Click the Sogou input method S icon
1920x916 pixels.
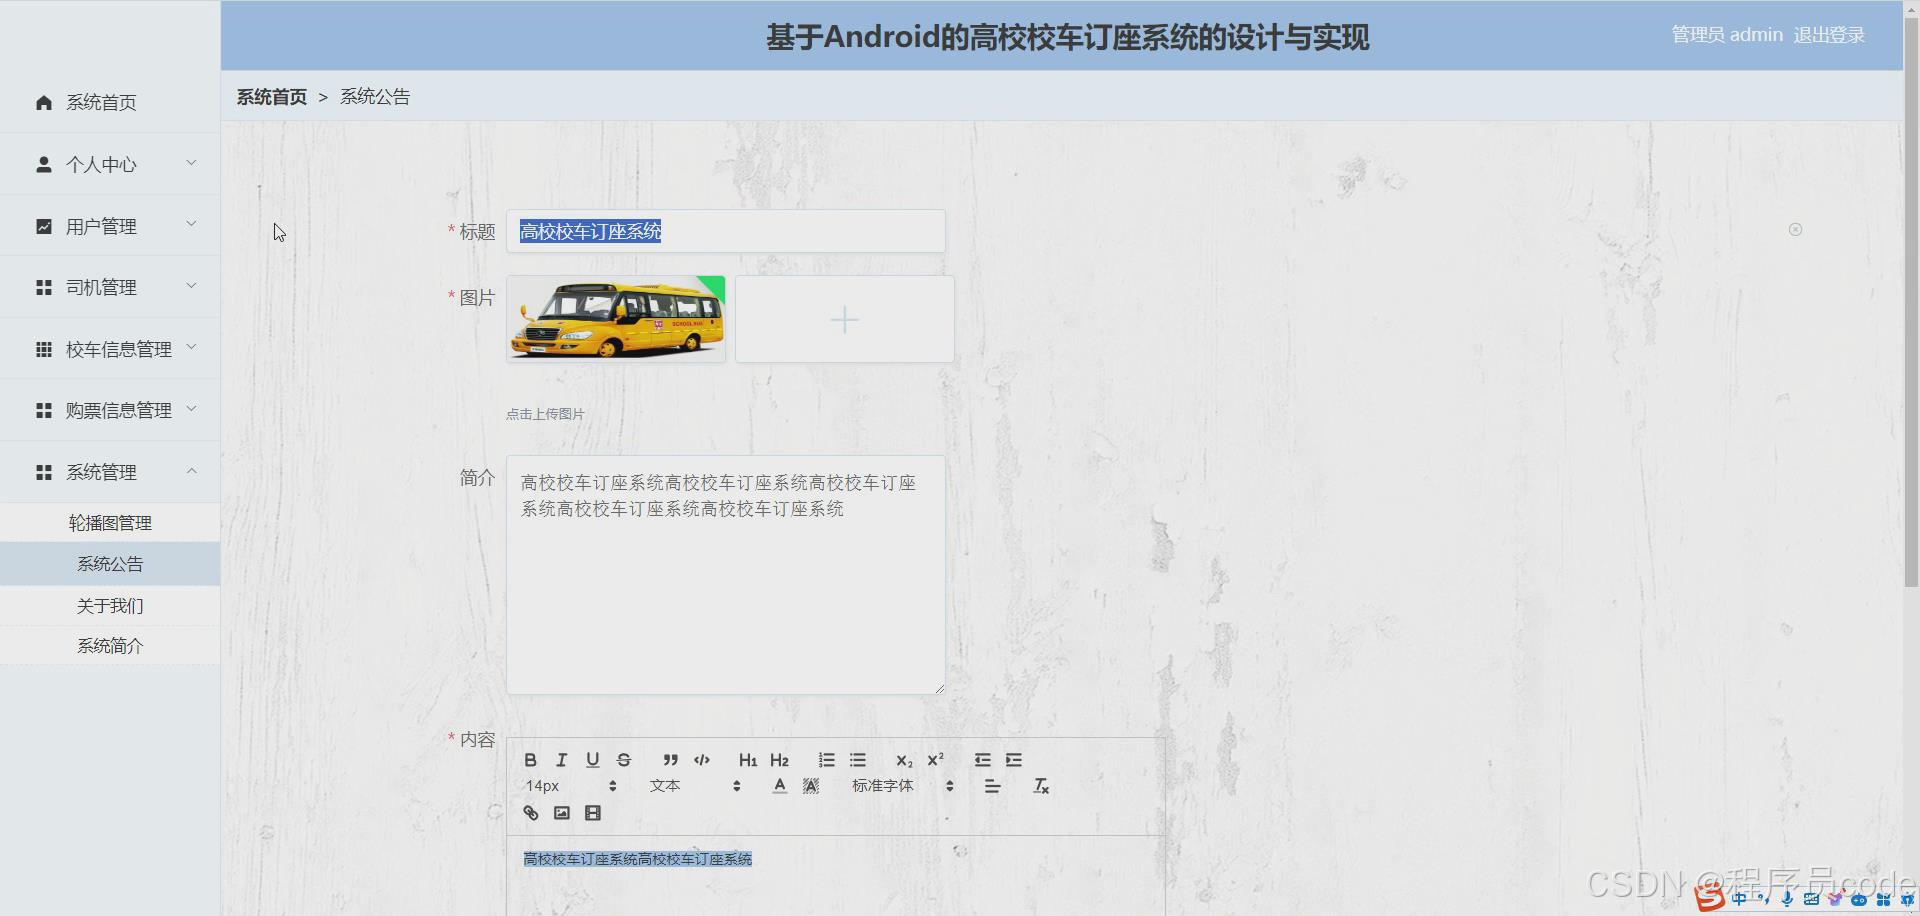tap(1709, 898)
